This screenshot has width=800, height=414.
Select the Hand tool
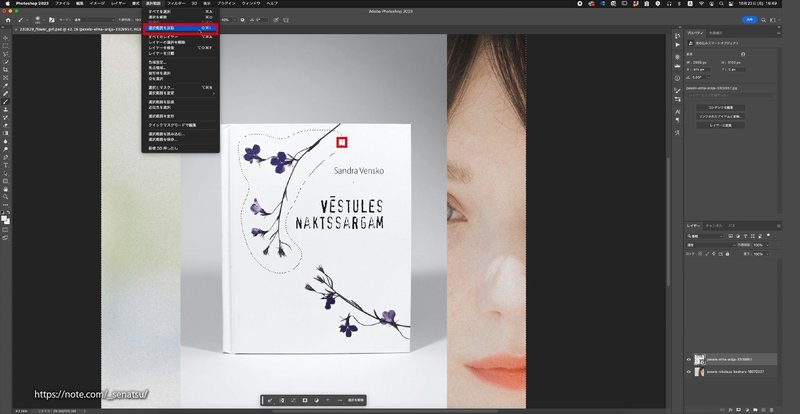click(x=6, y=189)
